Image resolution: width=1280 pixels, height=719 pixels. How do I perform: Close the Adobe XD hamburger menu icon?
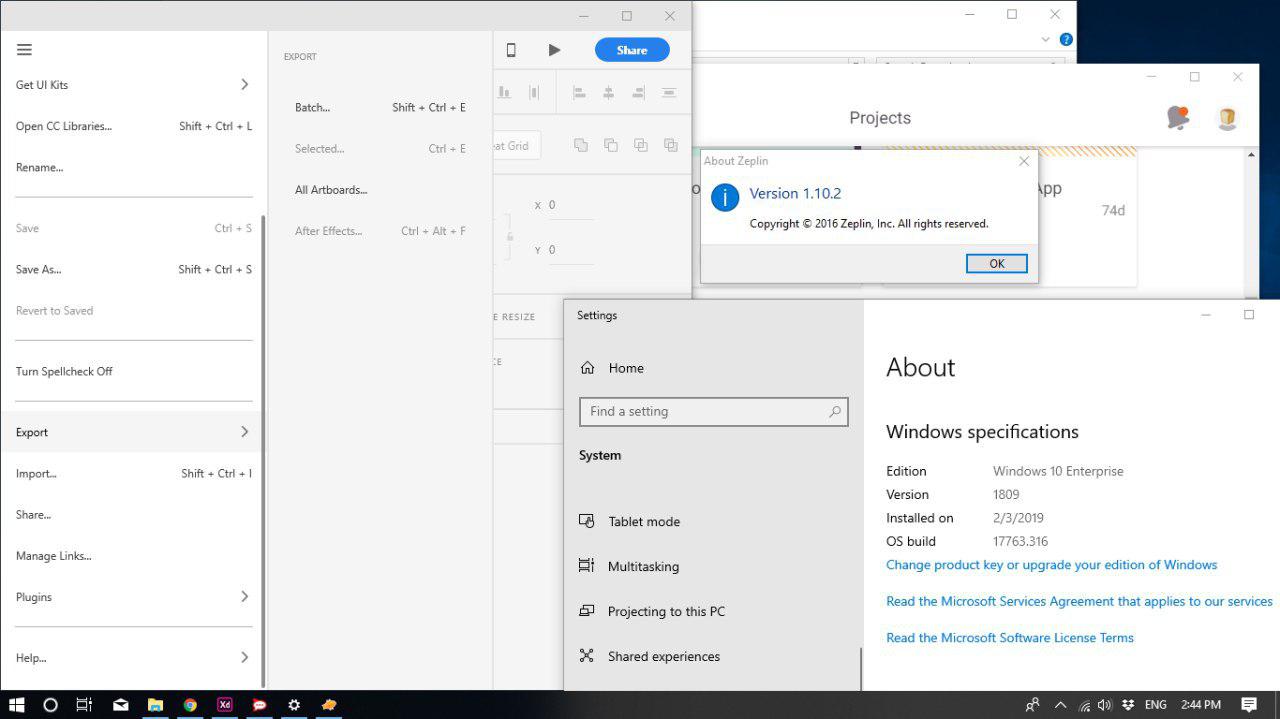[24, 50]
